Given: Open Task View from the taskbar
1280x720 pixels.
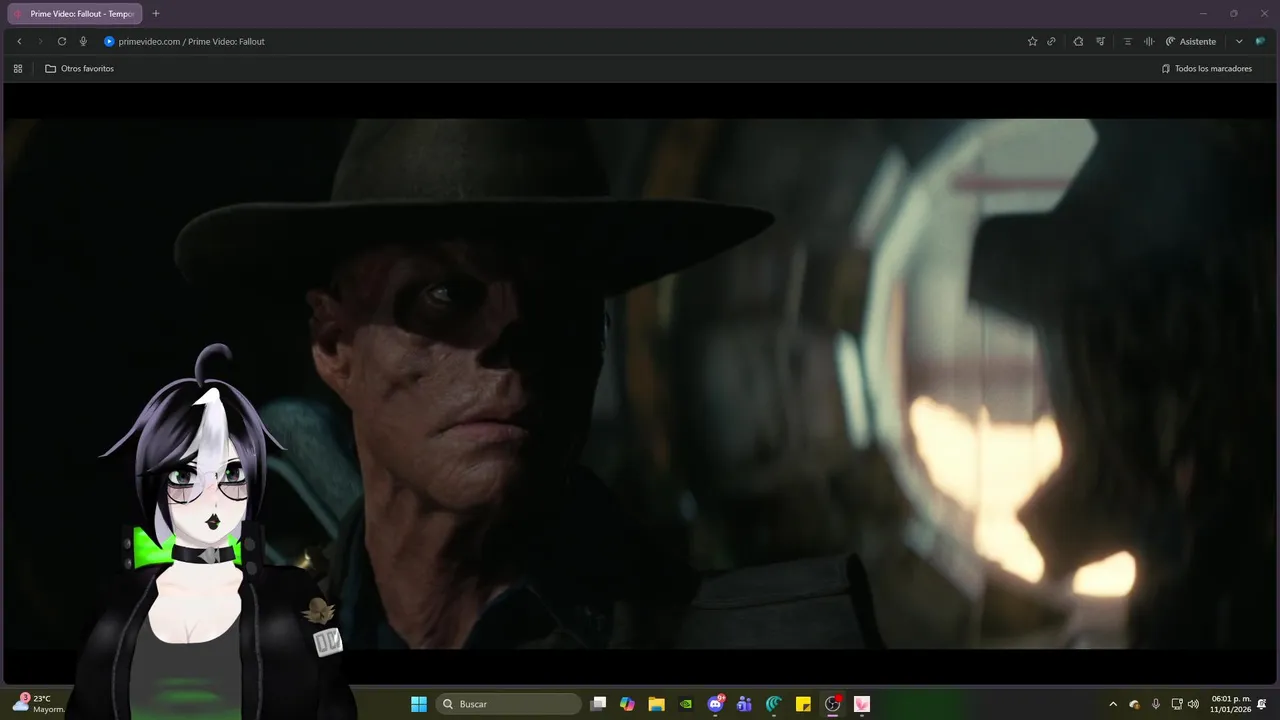Looking at the screenshot, I should (x=598, y=704).
